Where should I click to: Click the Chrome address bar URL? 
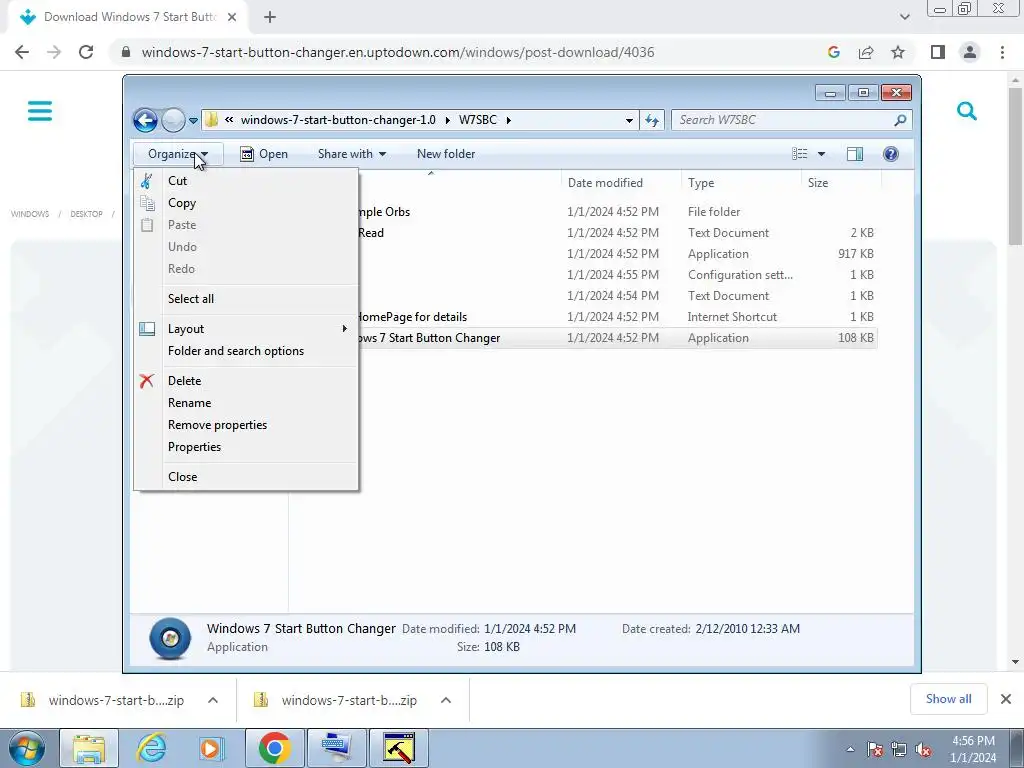pyautogui.click(x=398, y=52)
